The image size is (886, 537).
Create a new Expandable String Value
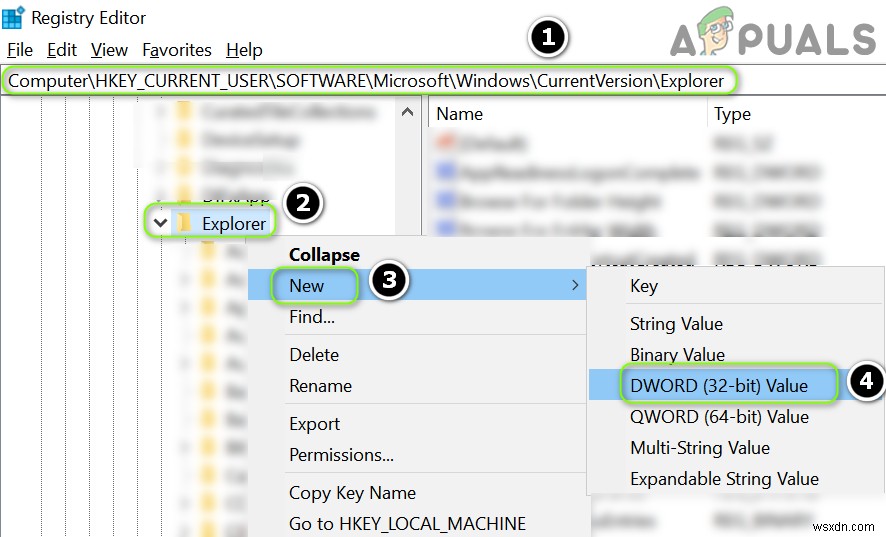coord(724,479)
